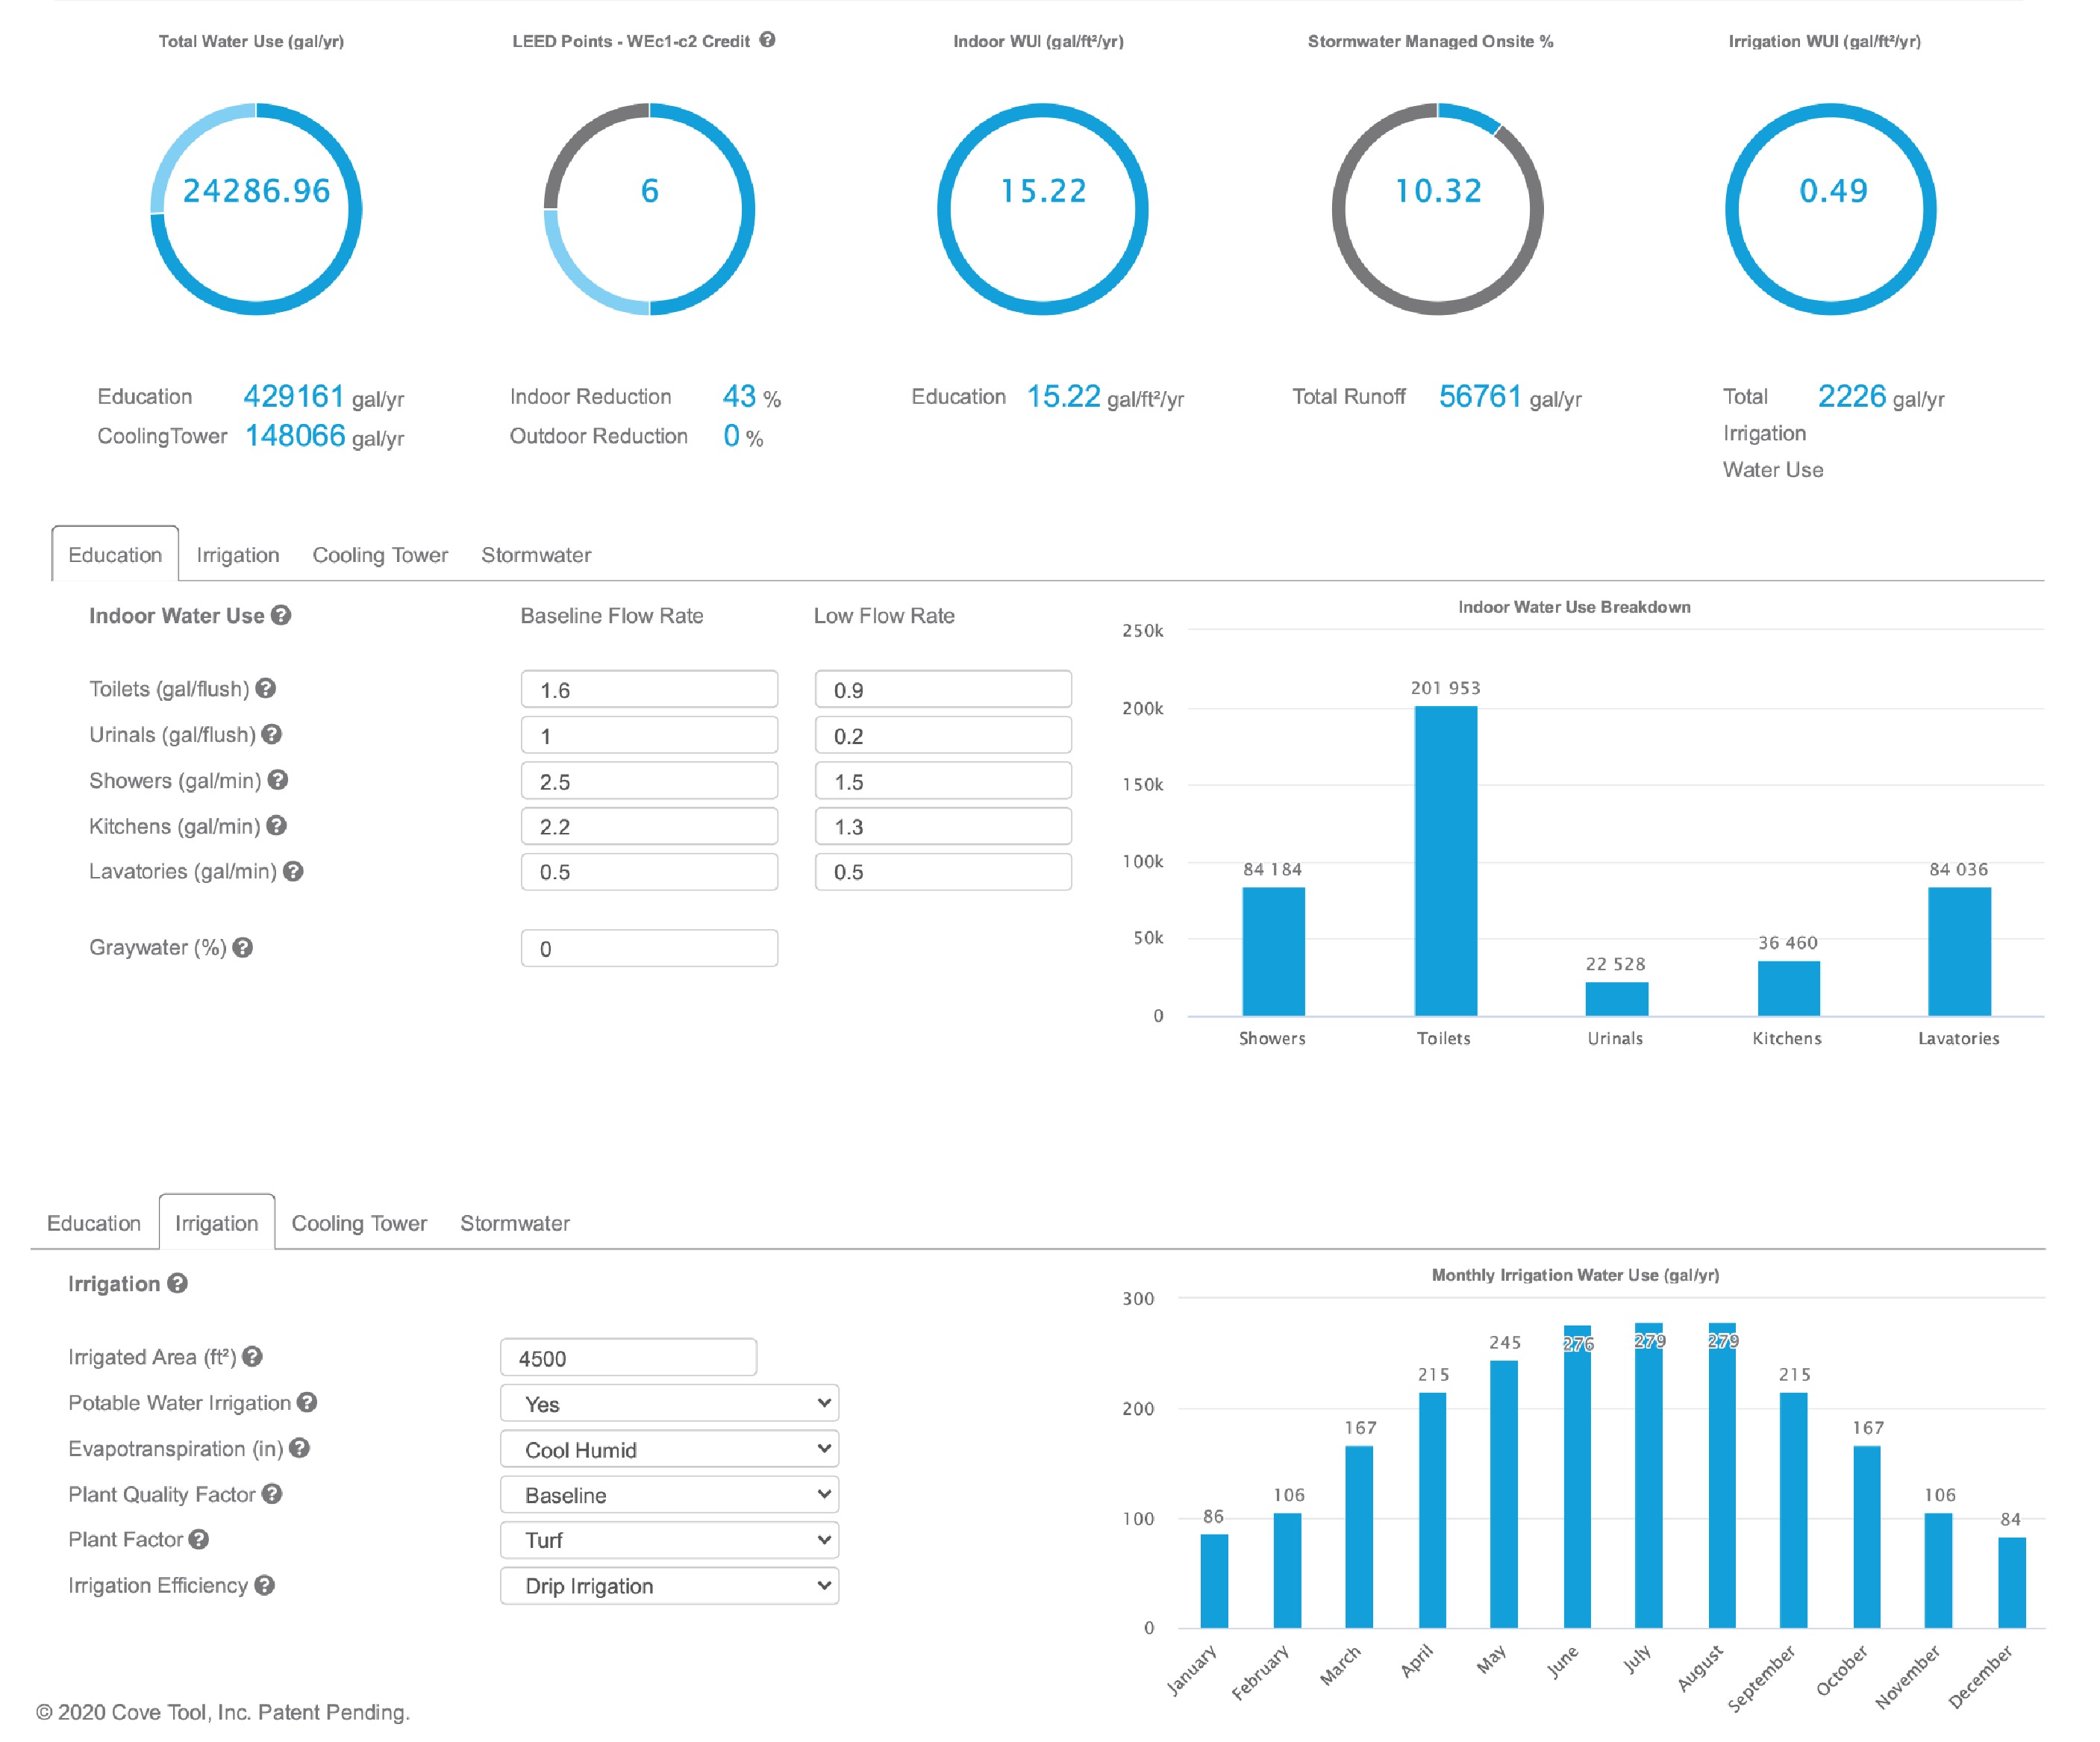Open help for the Irrigation section
Screen dimensions: 2100x1742
click(178, 1284)
